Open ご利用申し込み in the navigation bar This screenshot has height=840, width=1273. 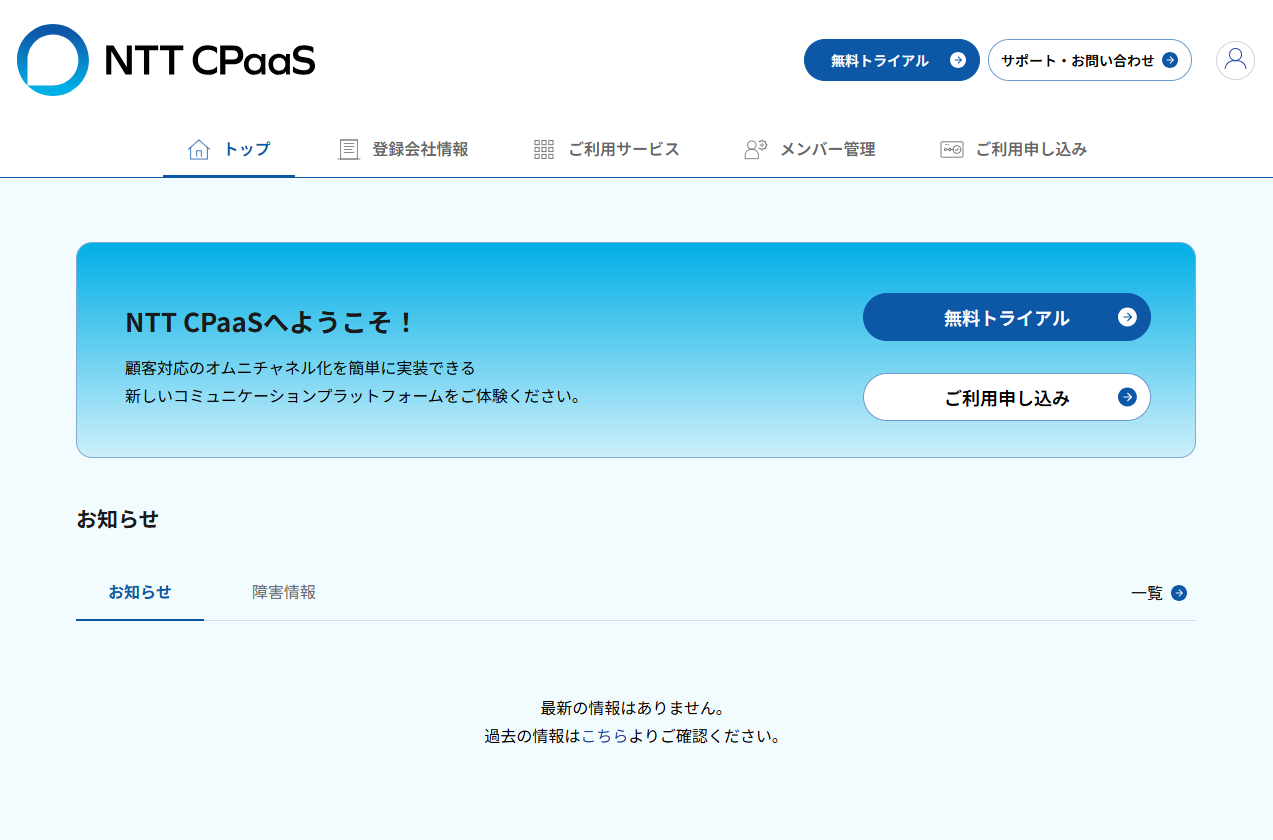click(x=1014, y=149)
